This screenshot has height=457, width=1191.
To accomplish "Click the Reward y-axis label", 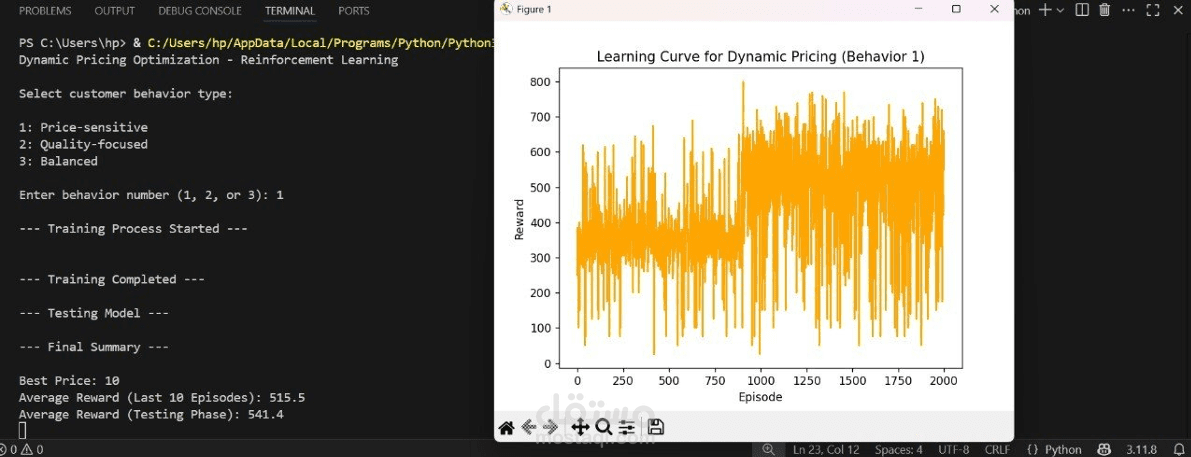I will click(520, 219).
